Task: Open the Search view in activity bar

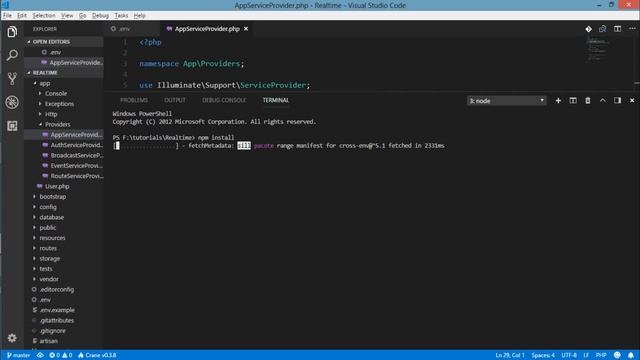Action: tap(12, 55)
